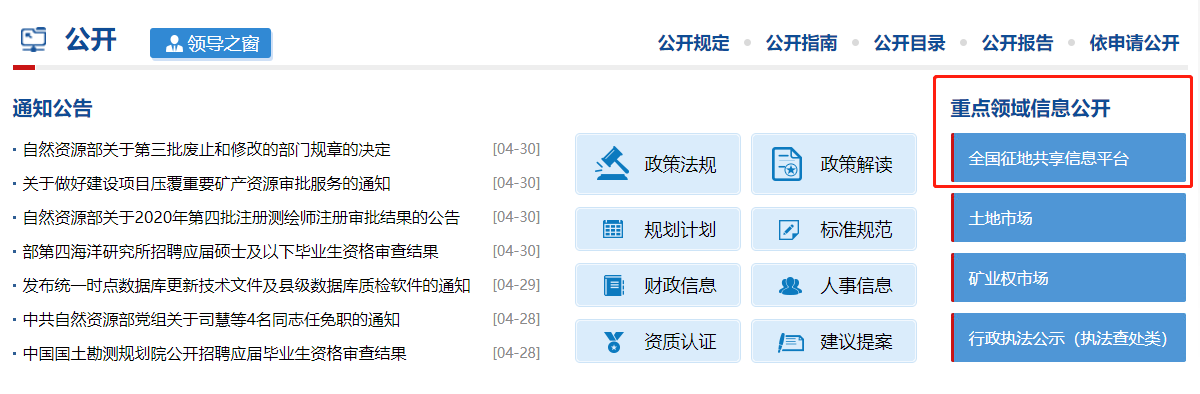Go to 公开指南 tab
This screenshot has width=1200, height=394.
coord(801,43)
